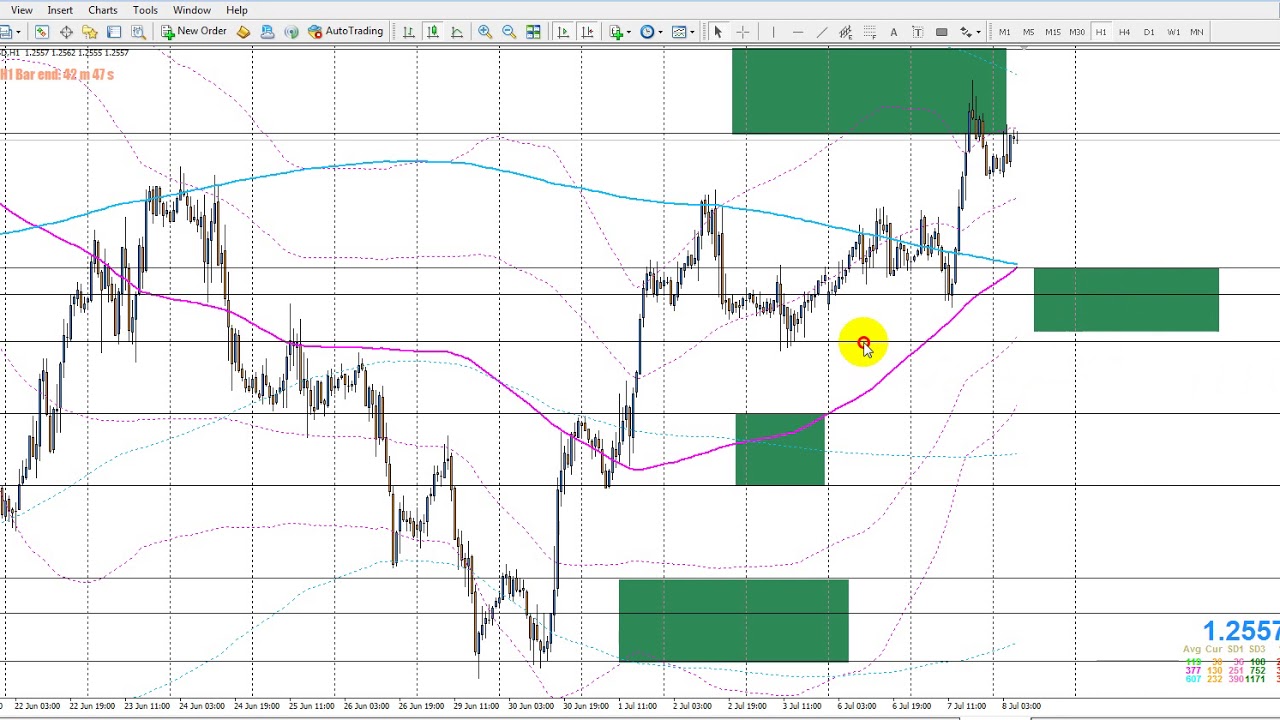Toggle Chart Shift from right border
This screenshot has height=720, width=1280.
pyautogui.click(x=587, y=32)
